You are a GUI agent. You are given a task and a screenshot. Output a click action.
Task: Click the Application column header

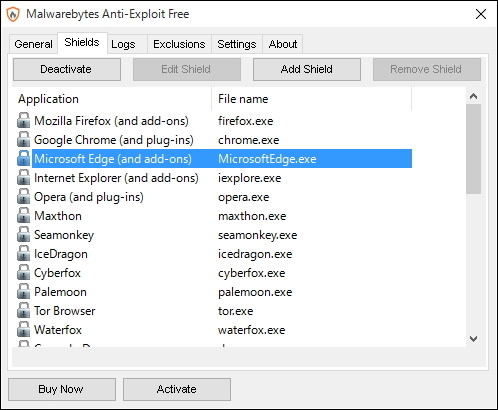point(112,99)
